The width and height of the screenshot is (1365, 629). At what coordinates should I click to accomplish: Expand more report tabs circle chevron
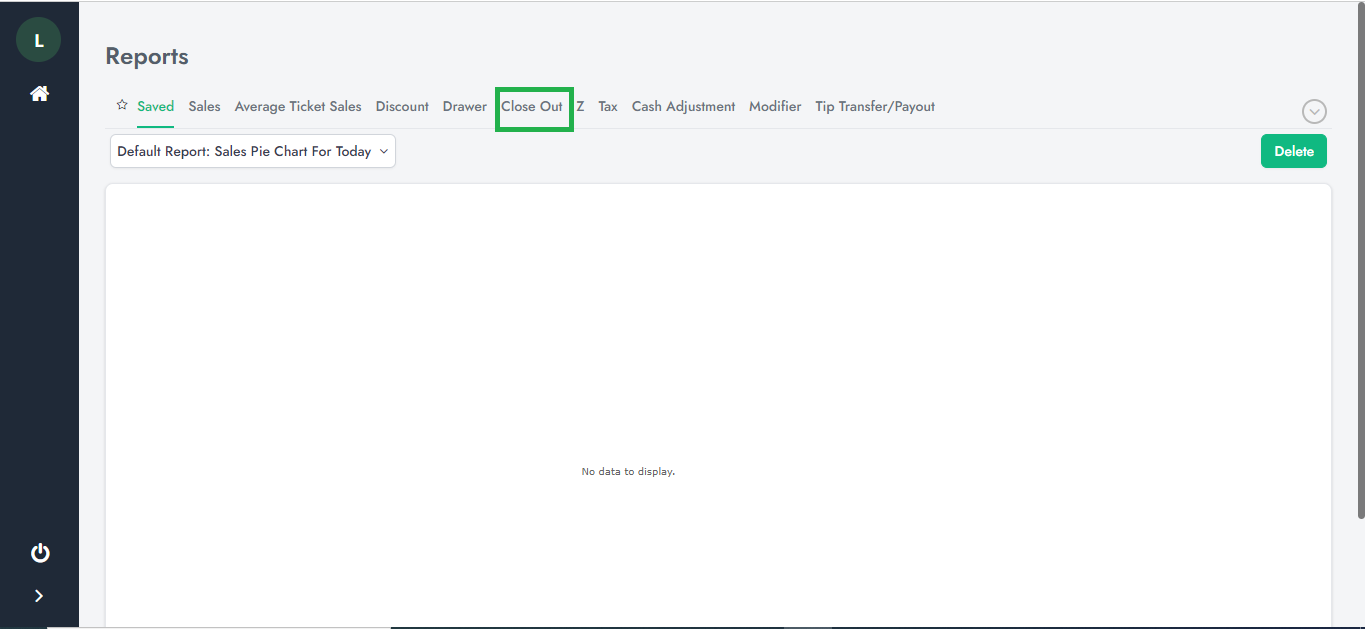(x=1314, y=112)
